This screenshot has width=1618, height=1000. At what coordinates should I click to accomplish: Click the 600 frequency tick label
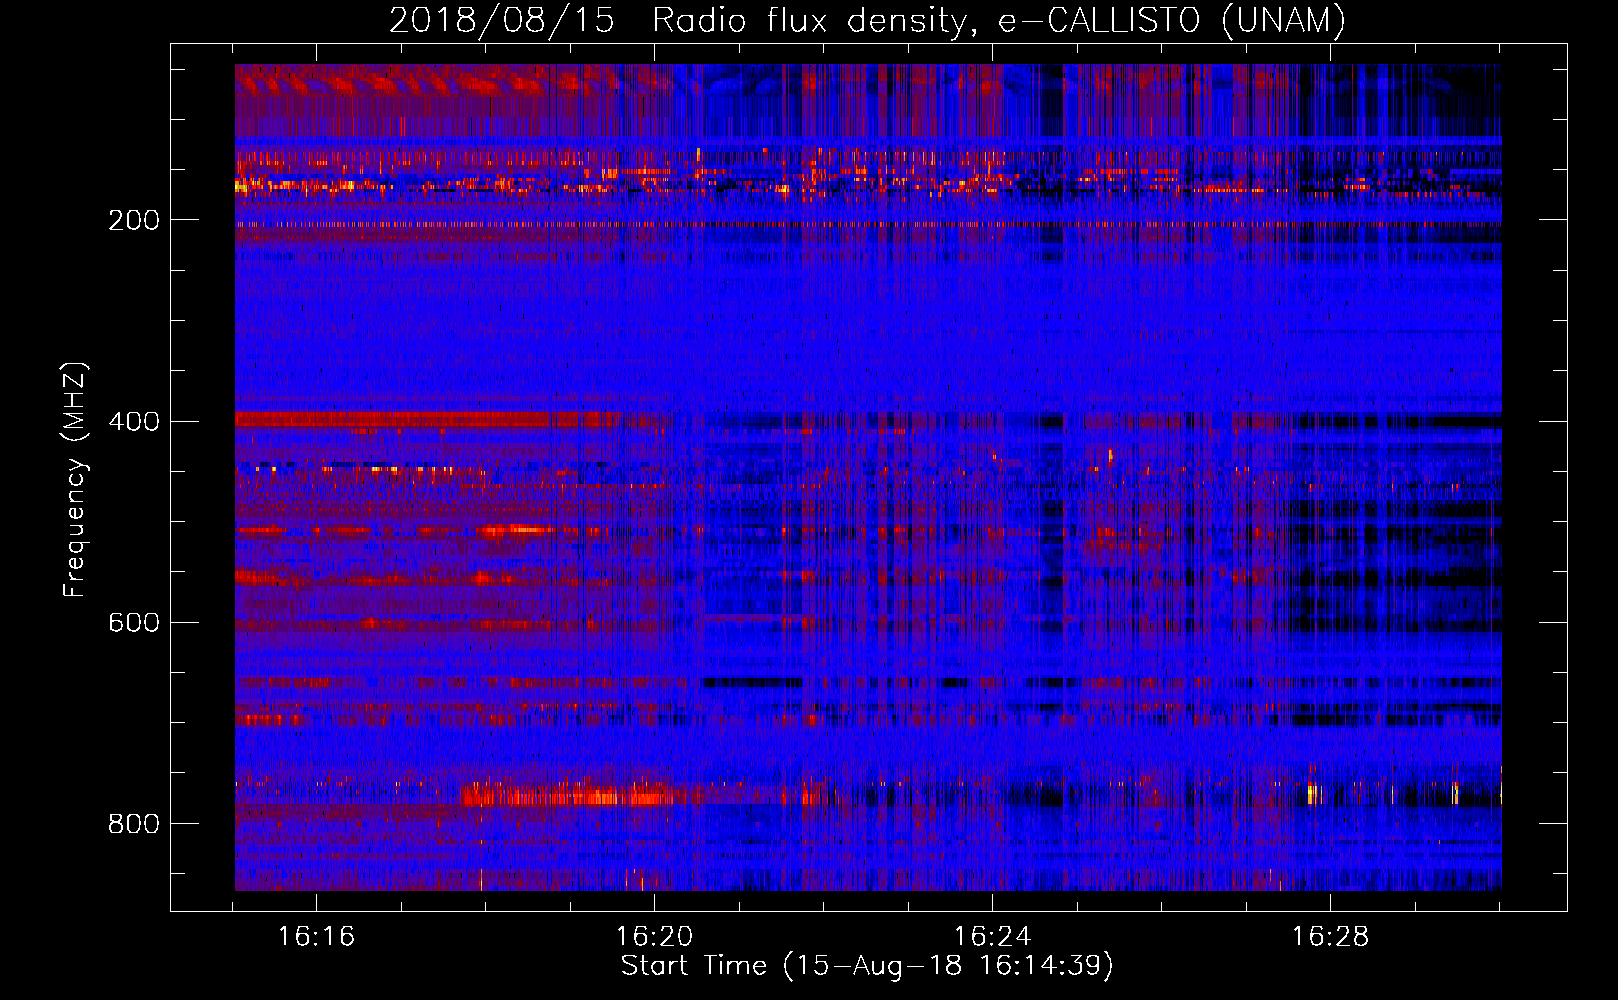[x=134, y=622]
